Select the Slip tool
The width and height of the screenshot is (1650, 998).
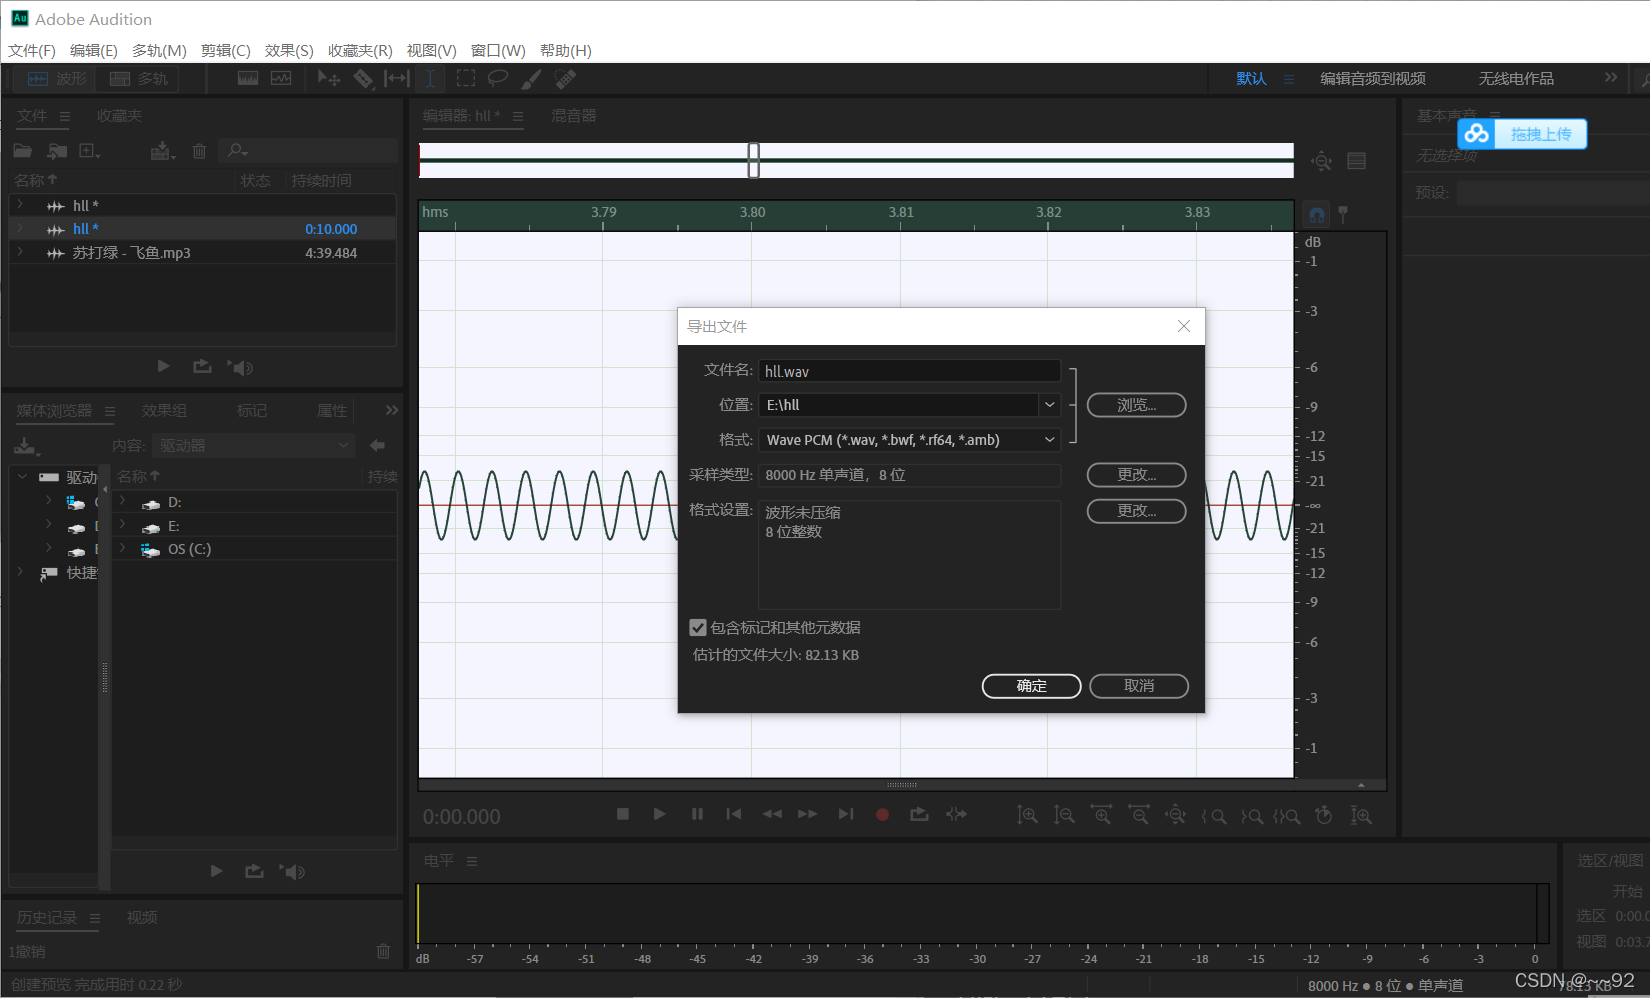pyautogui.click(x=397, y=79)
